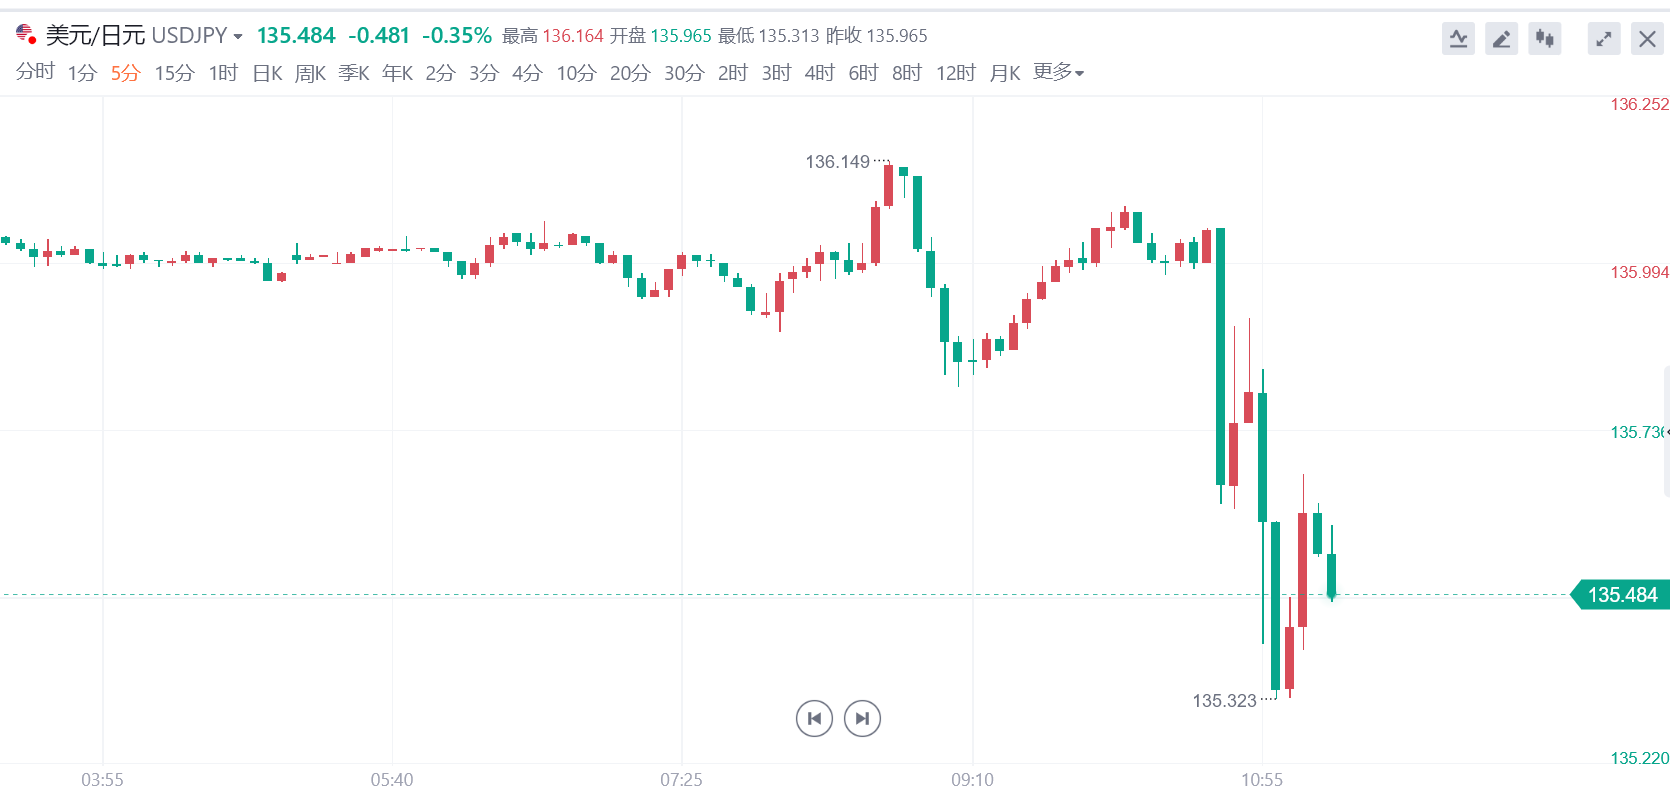Open the candlestick chart style icon
The width and height of the screenshot is (1670, 793).
[x=1545, y=39]
